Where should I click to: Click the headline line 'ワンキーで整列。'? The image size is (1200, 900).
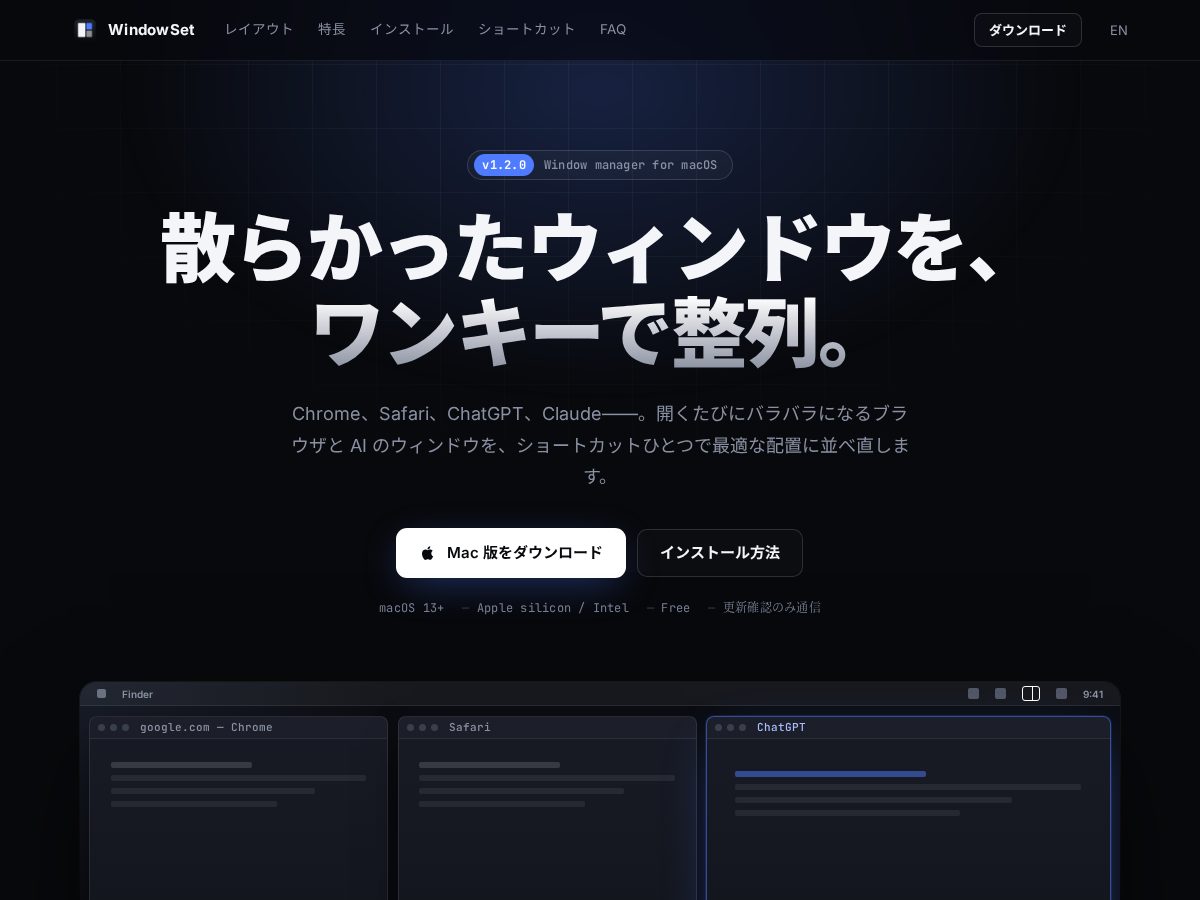(x=580, y=333)
